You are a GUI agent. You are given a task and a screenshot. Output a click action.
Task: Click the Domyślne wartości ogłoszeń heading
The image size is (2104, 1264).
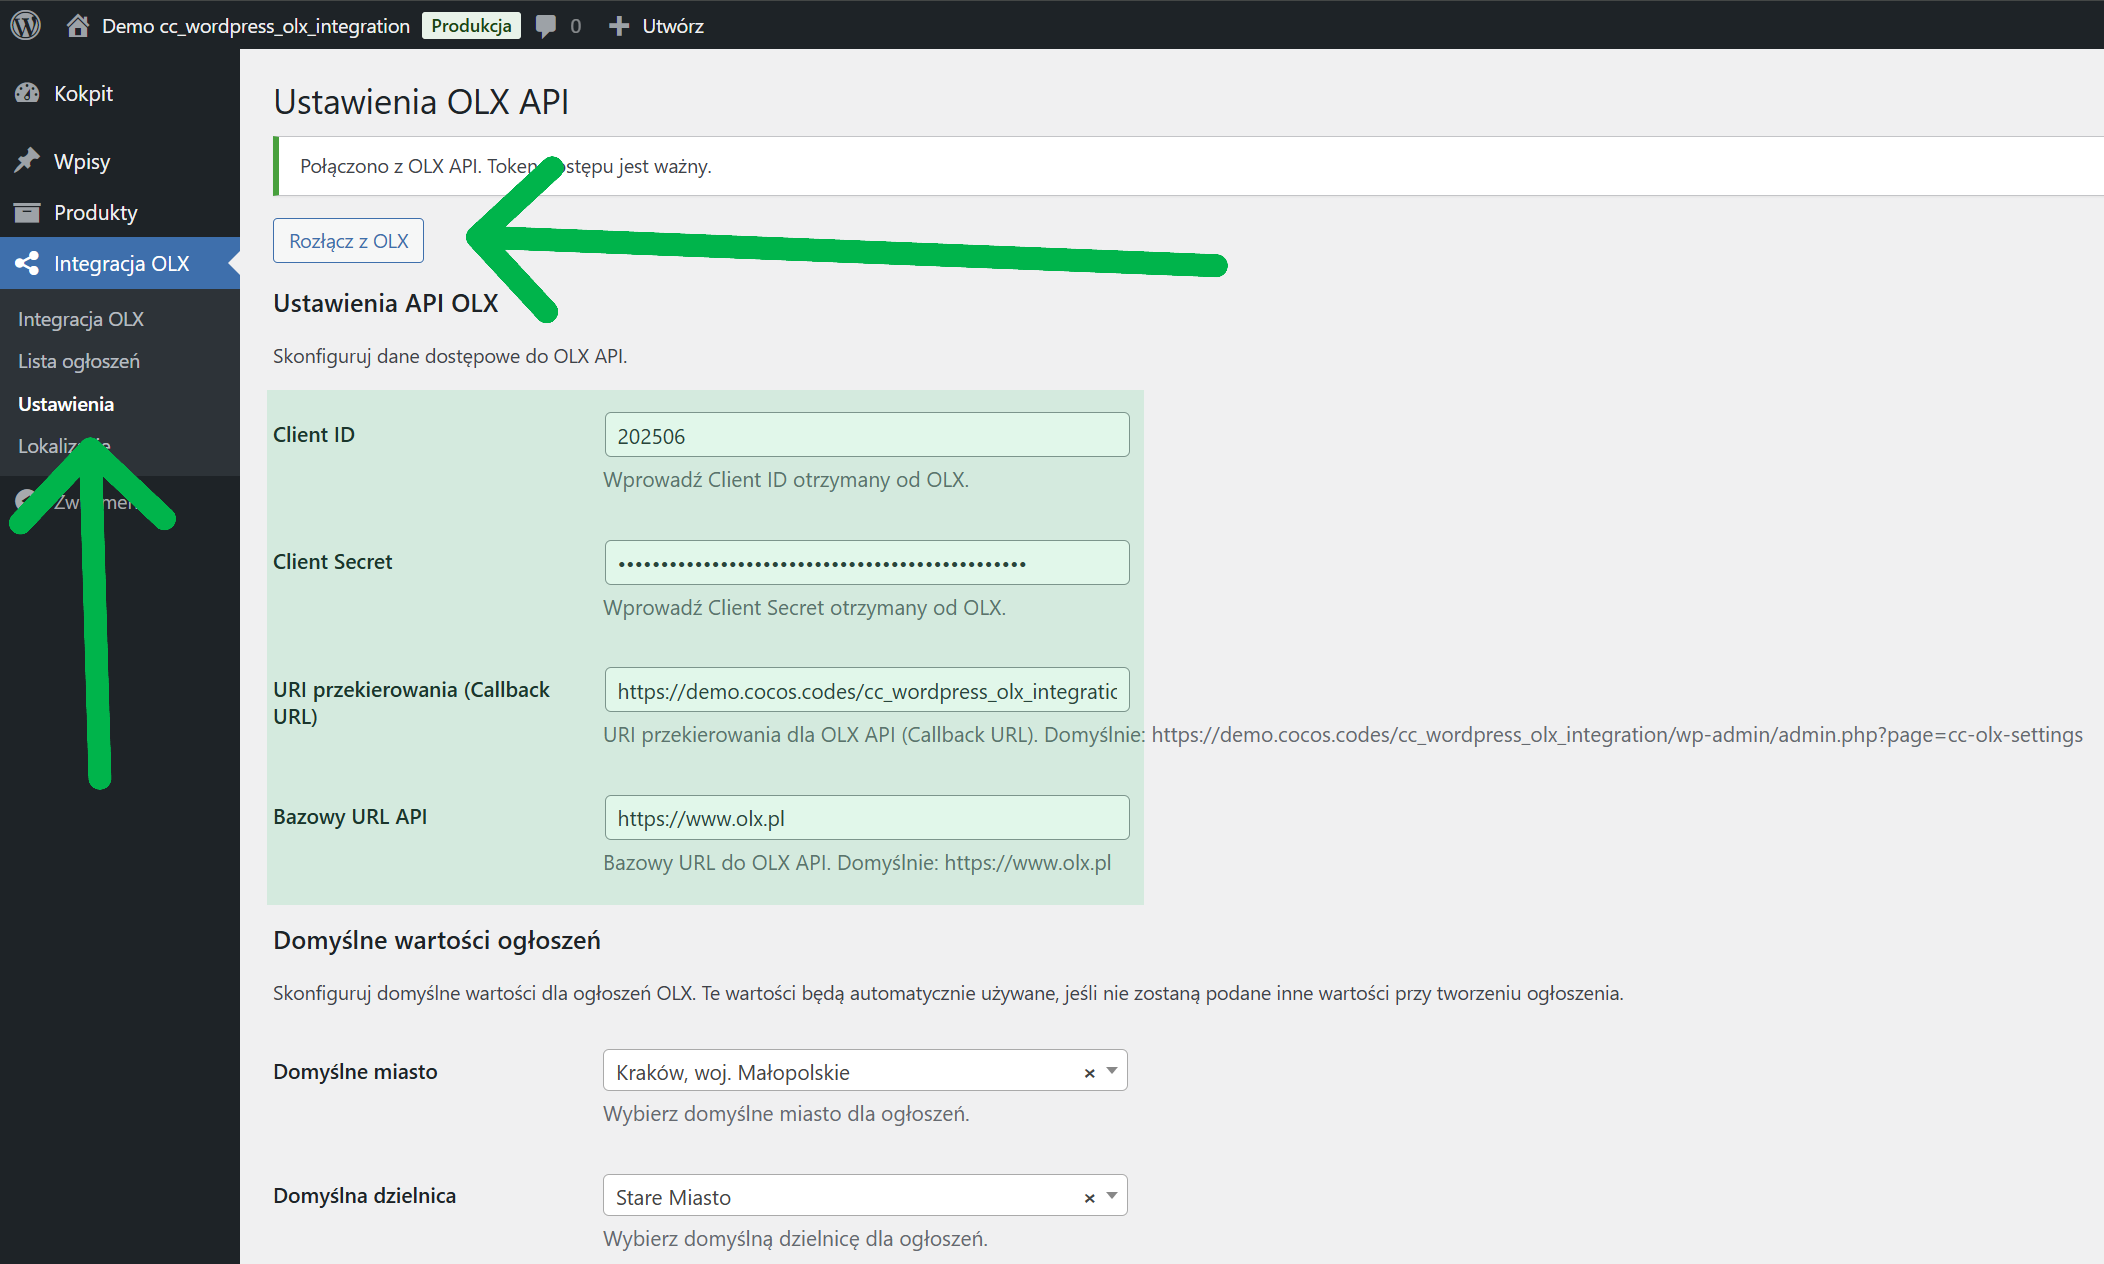[x=437, y=940]
